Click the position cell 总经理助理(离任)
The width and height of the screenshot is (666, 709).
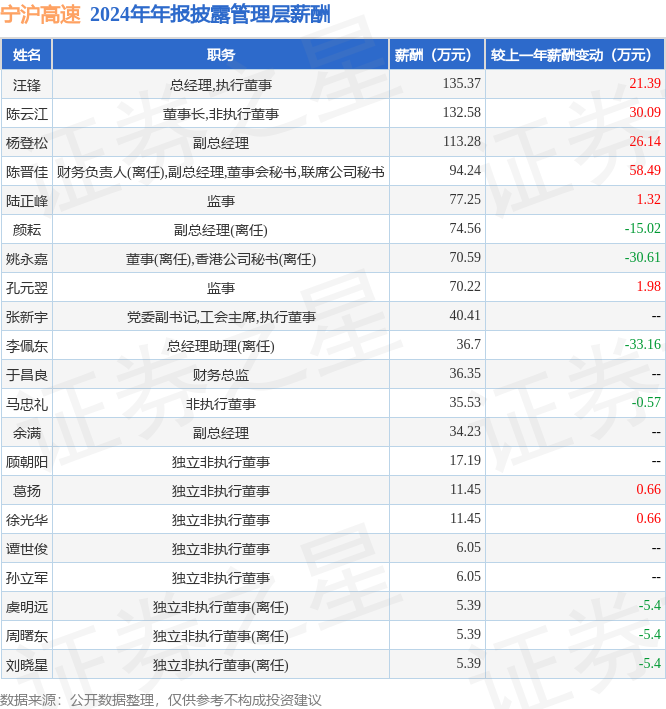[221, 345]
